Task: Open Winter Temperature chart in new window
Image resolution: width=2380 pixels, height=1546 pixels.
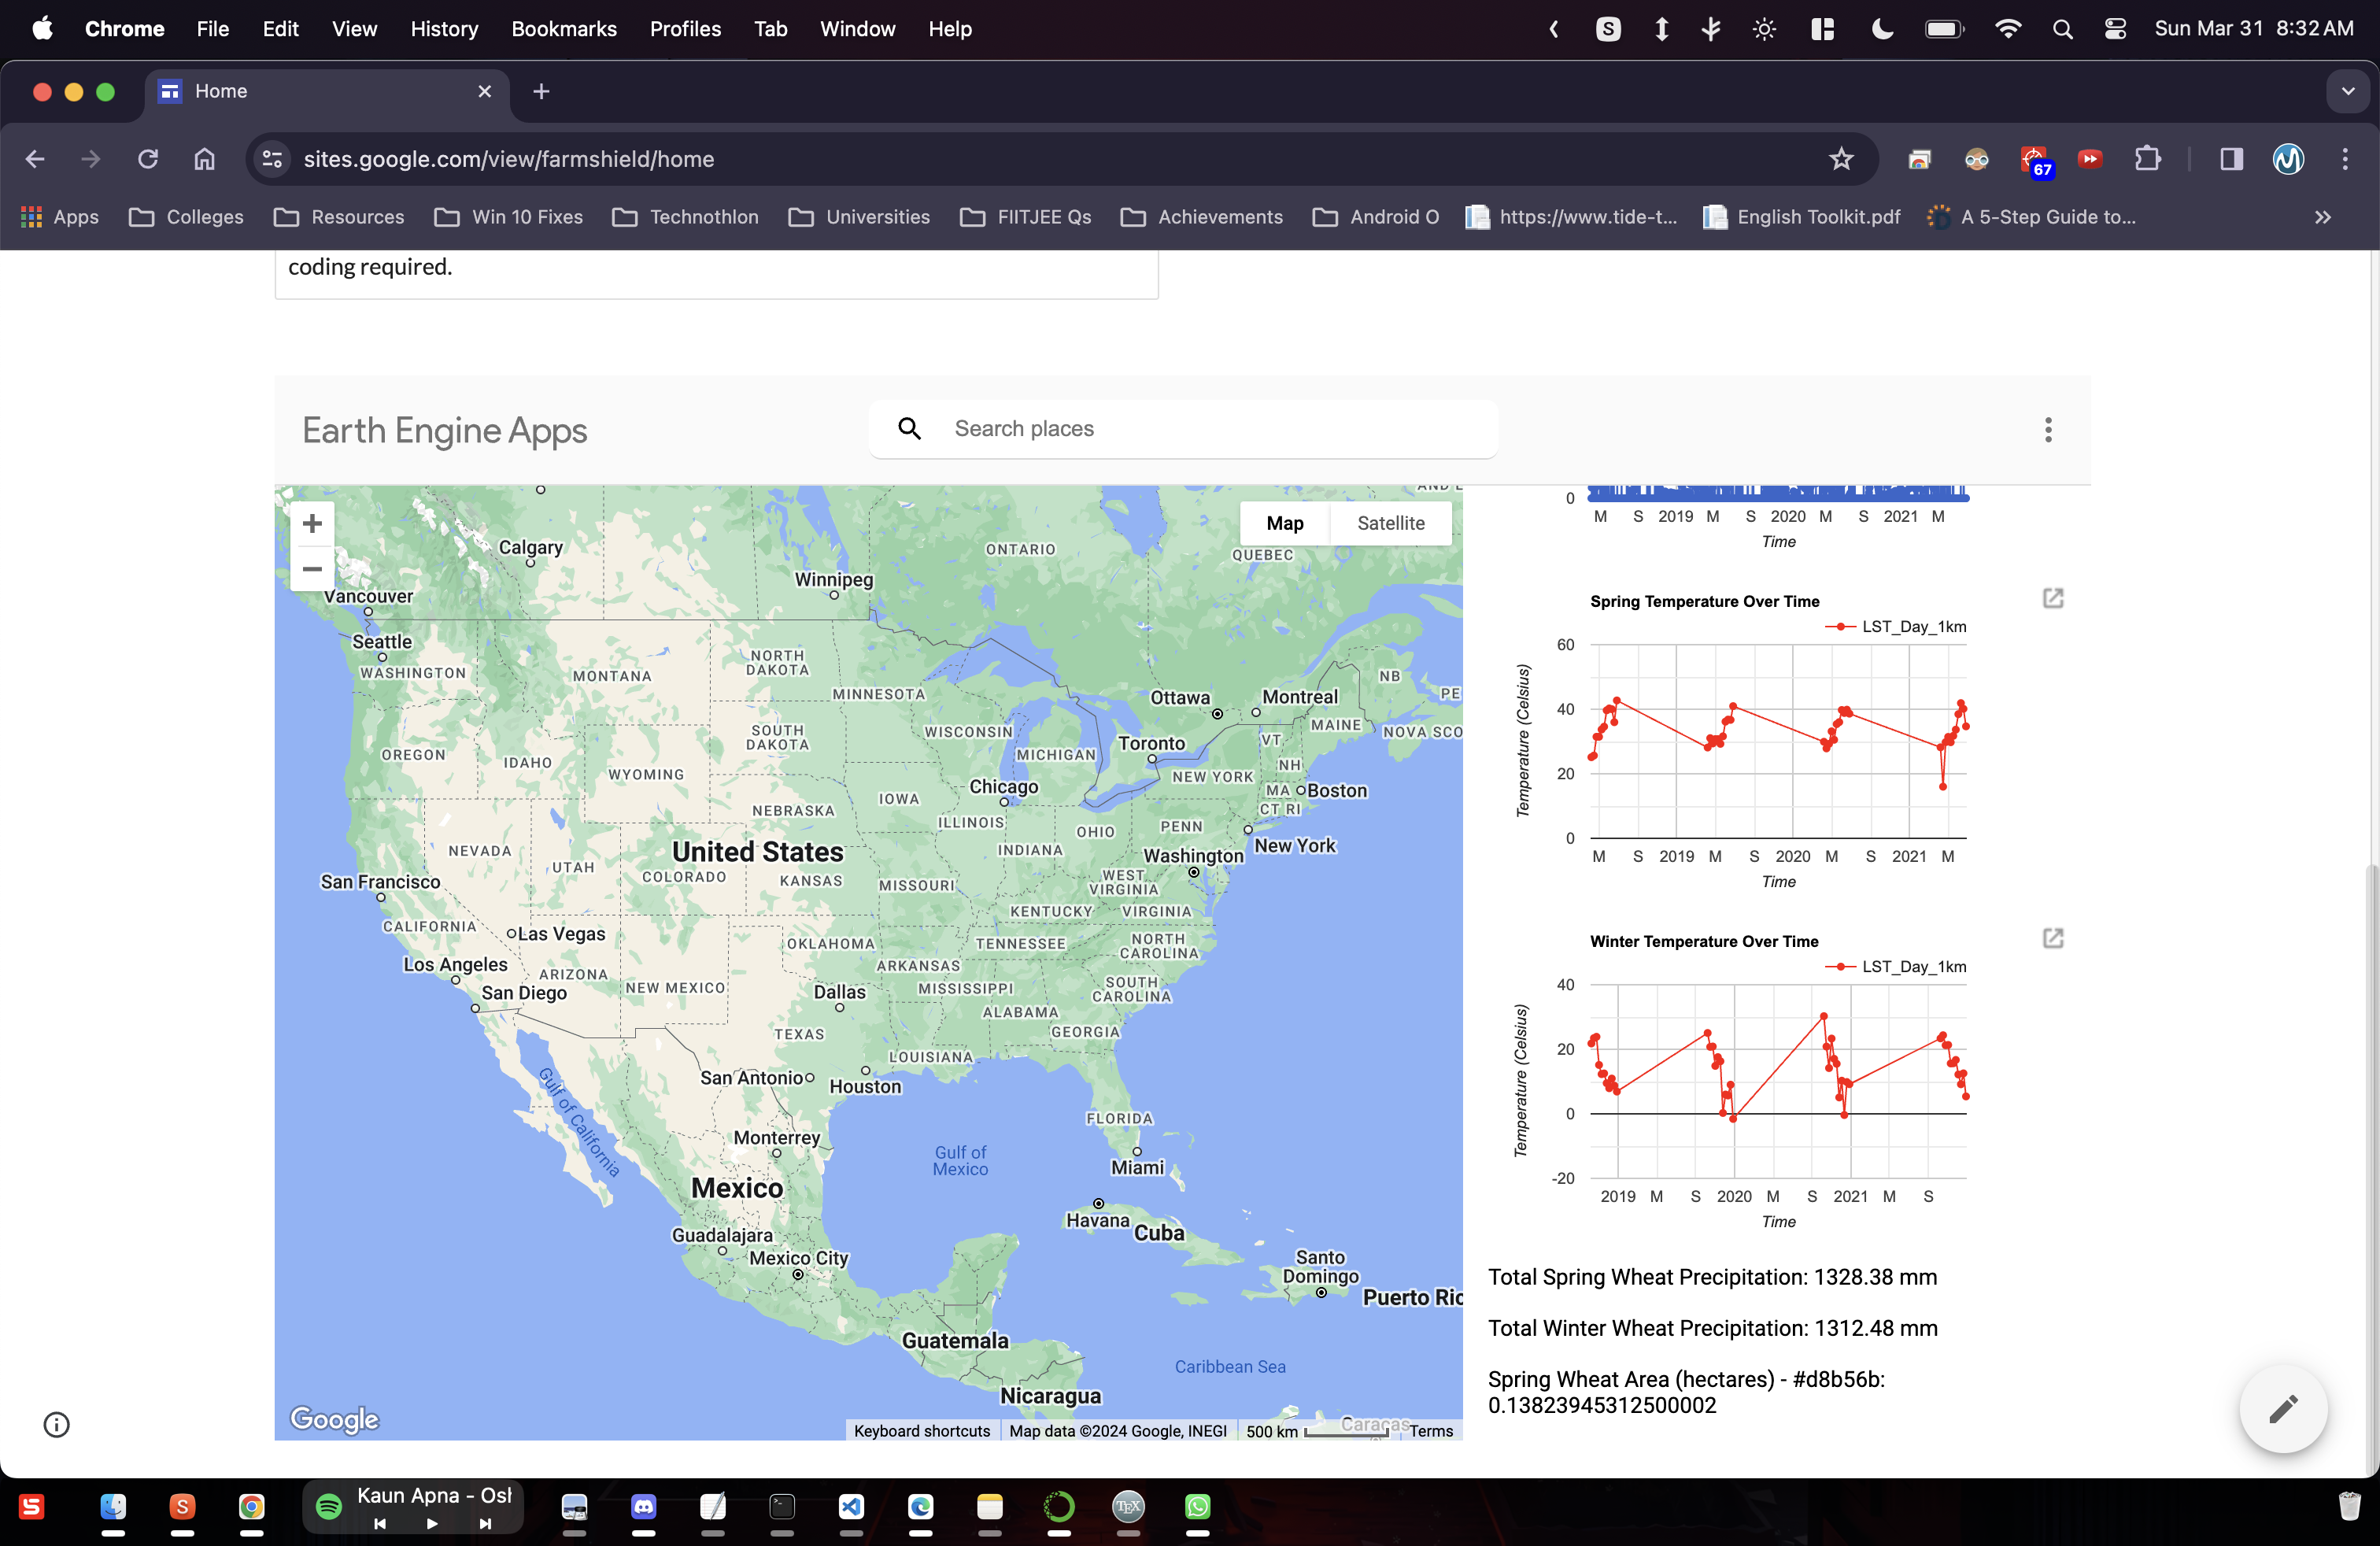Action: click(x=2052, y=938)
